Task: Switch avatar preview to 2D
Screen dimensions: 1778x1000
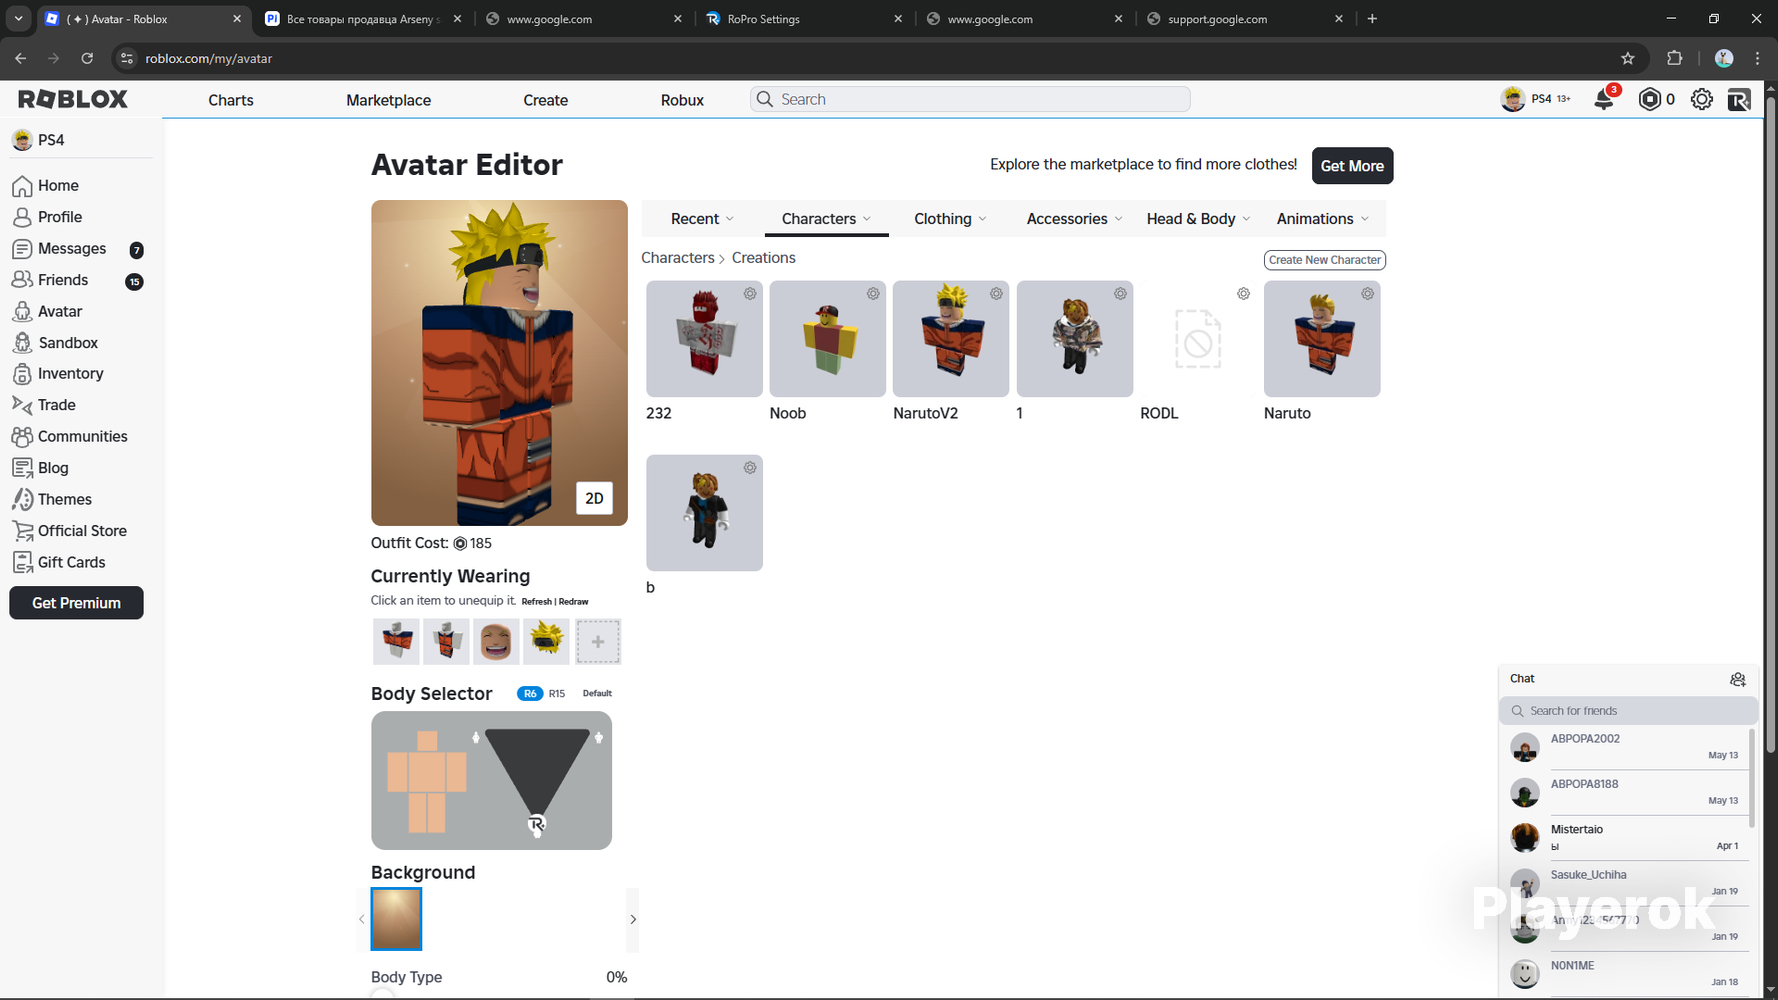Action: 594,498
